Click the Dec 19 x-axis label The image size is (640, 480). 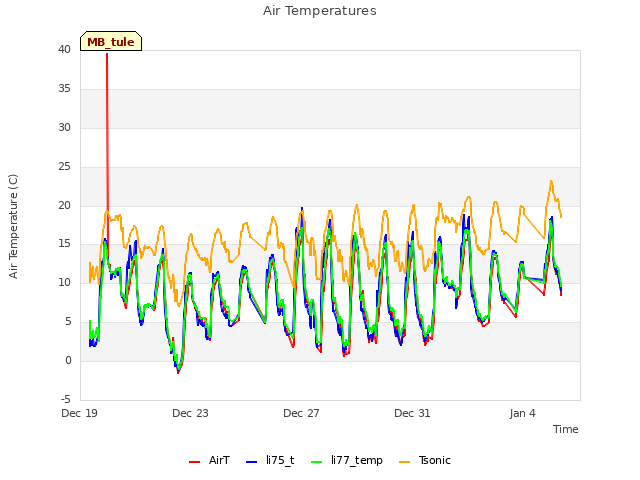pos(79,413)
